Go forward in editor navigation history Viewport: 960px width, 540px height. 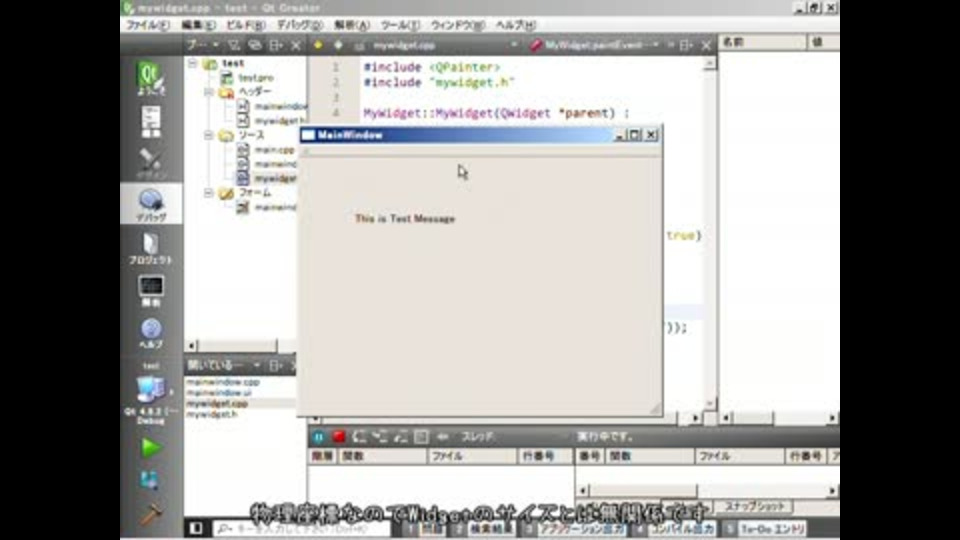[338, 45]
